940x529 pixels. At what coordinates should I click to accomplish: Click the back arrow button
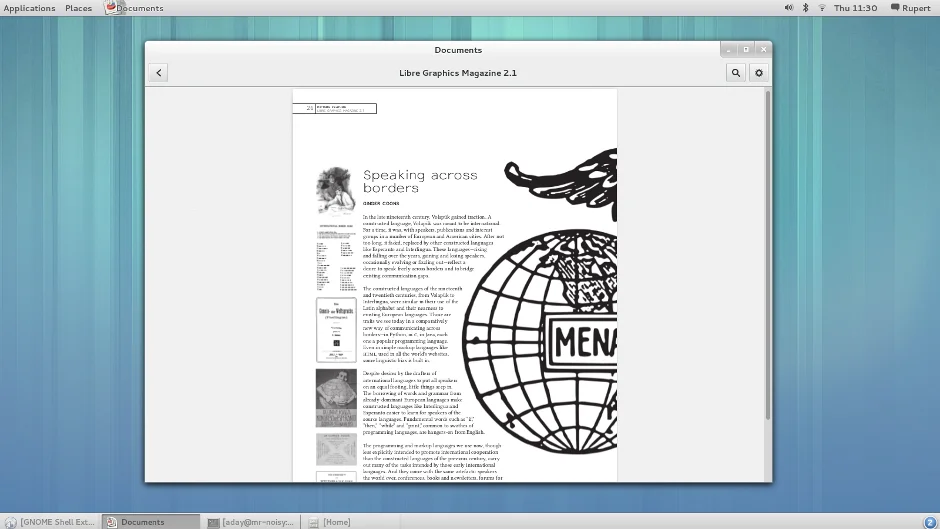click(158, 73)
